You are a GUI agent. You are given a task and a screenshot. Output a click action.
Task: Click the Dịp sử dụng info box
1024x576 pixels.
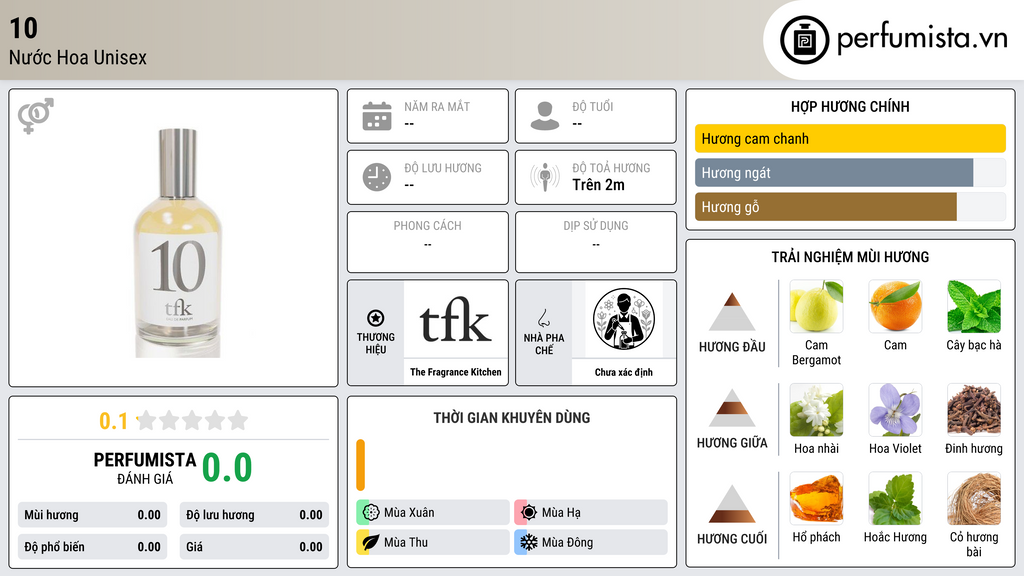[596, 242]
